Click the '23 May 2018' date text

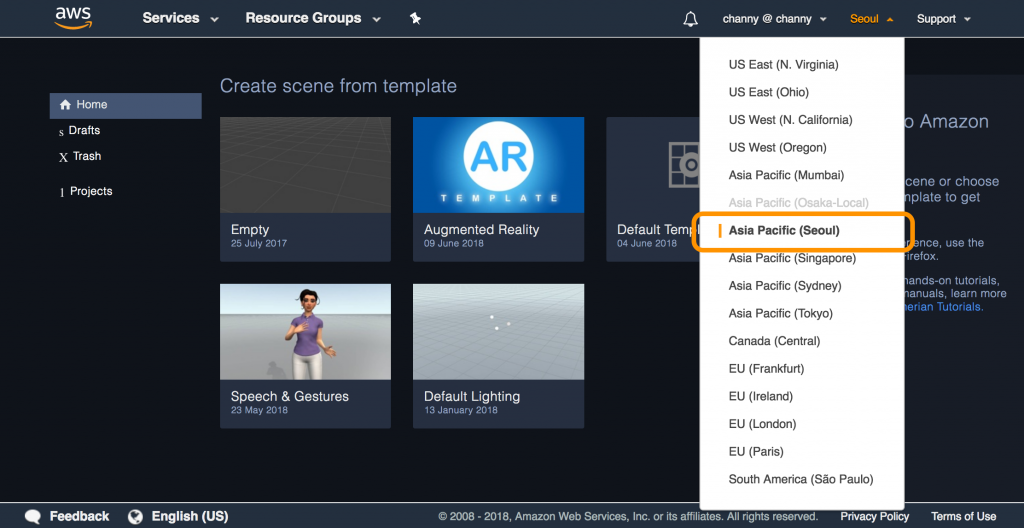click(x=259, y=410)
